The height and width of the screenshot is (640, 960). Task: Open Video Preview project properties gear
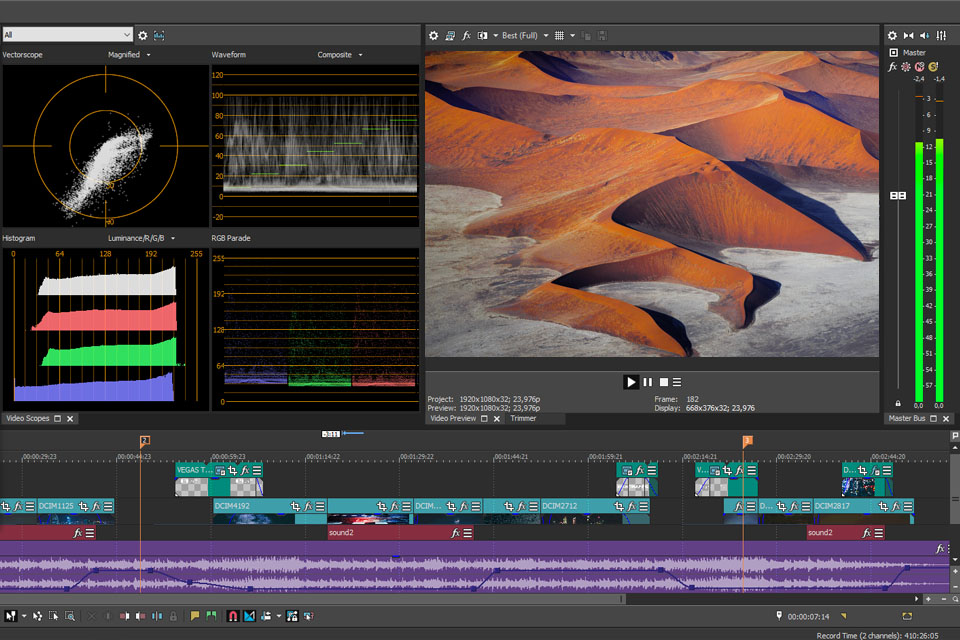[433, 36]
